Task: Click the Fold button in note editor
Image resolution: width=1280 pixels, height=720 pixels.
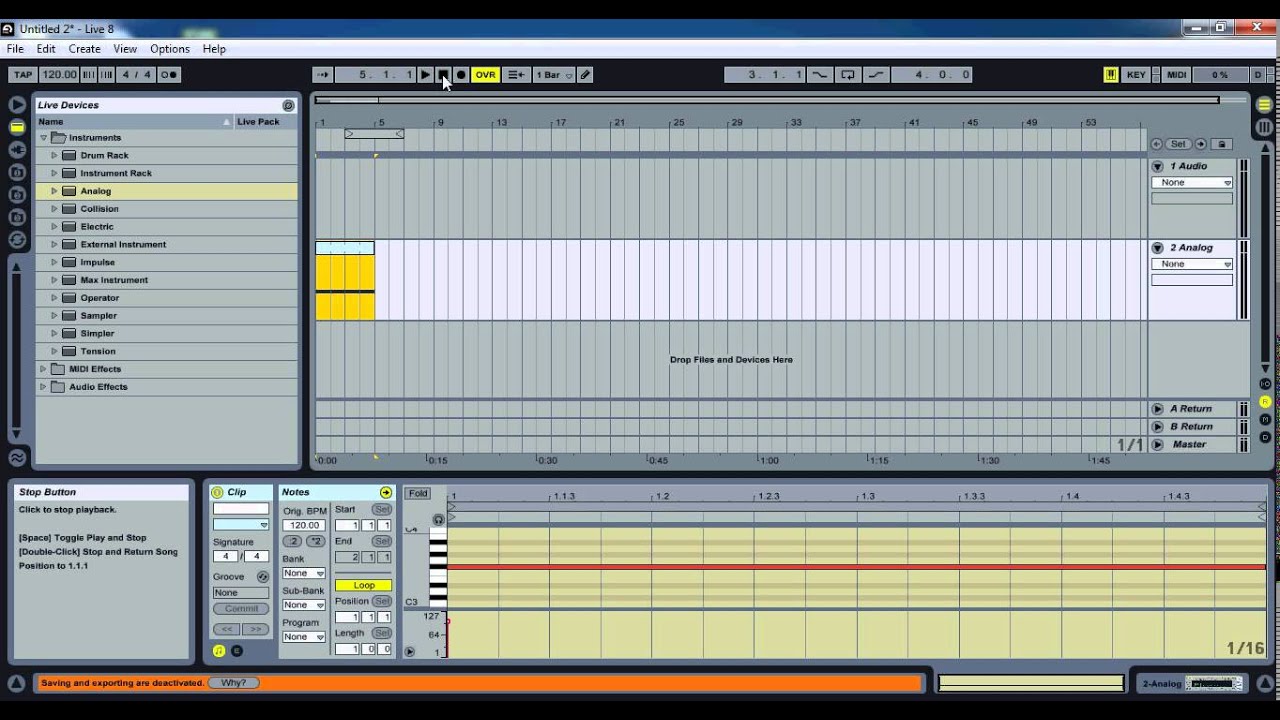Action: click(x=418, y=493)
